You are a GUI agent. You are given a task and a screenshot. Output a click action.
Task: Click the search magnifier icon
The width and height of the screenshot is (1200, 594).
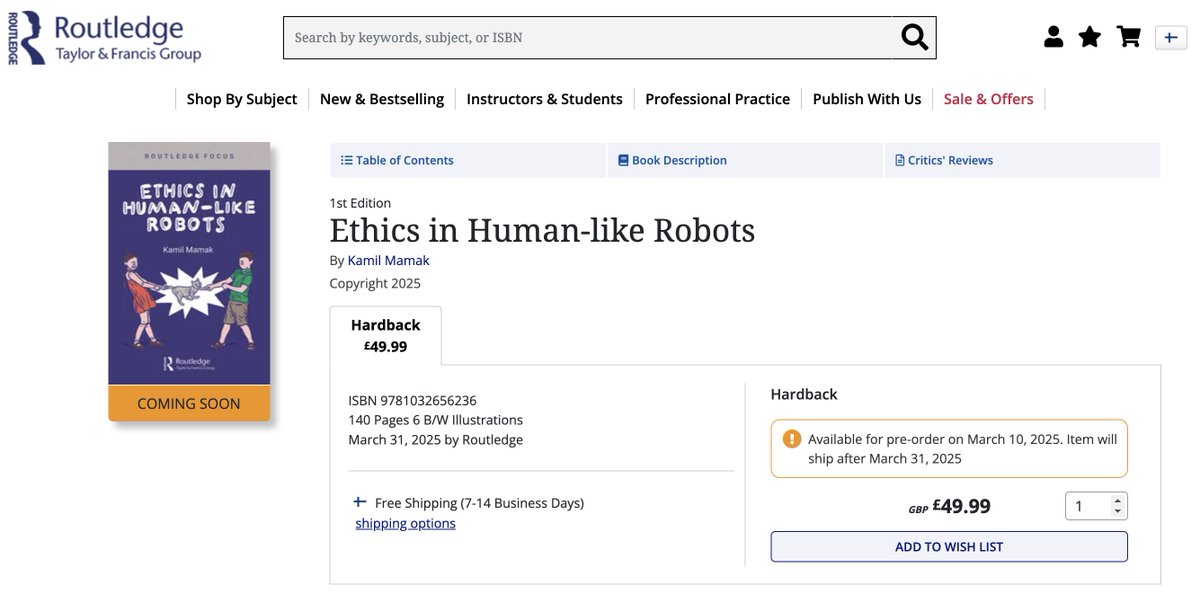click(x=913, y=36)
